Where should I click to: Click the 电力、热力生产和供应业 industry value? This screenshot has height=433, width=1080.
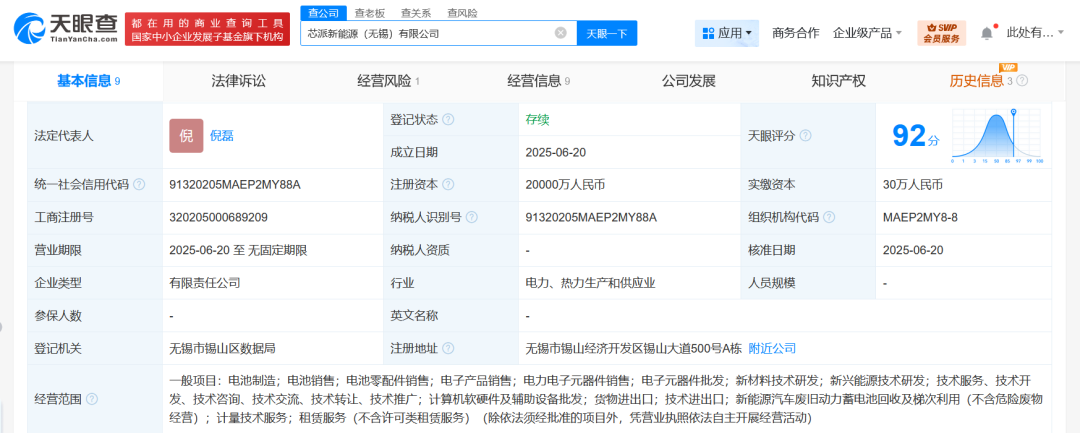click(x=590, y=283)
